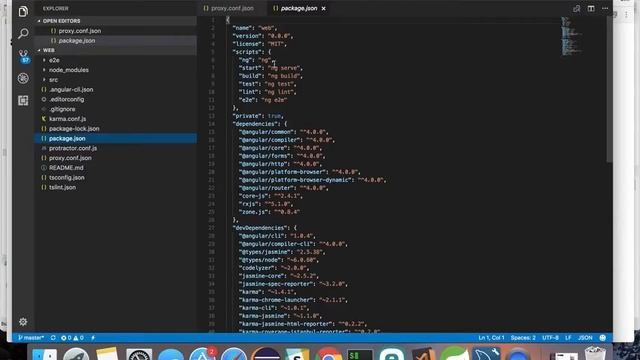The height and width of the screenshot is (360, 640).
Task: Open the .gitignore file
Action: 116,109
